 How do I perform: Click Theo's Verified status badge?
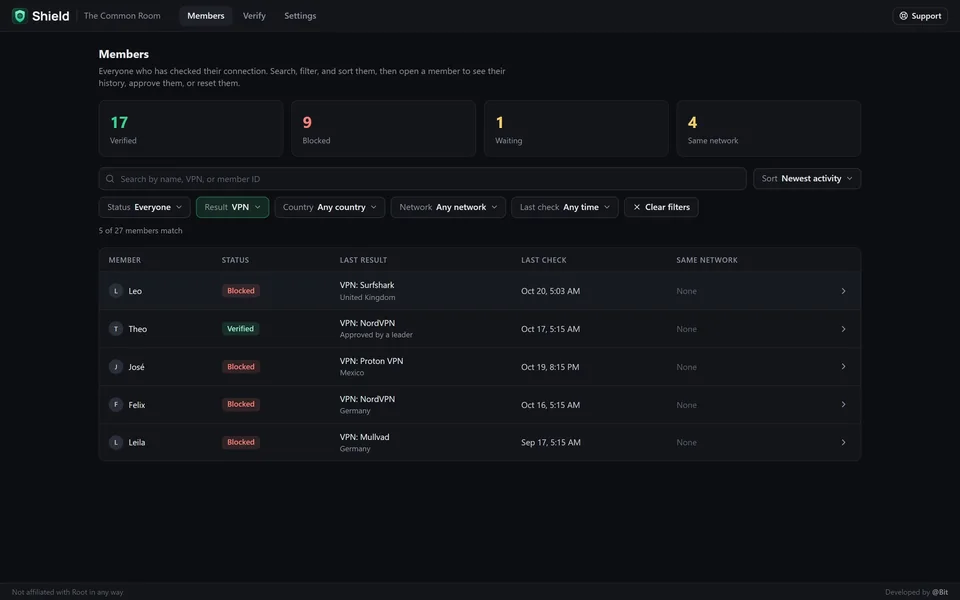coord(240,329)
